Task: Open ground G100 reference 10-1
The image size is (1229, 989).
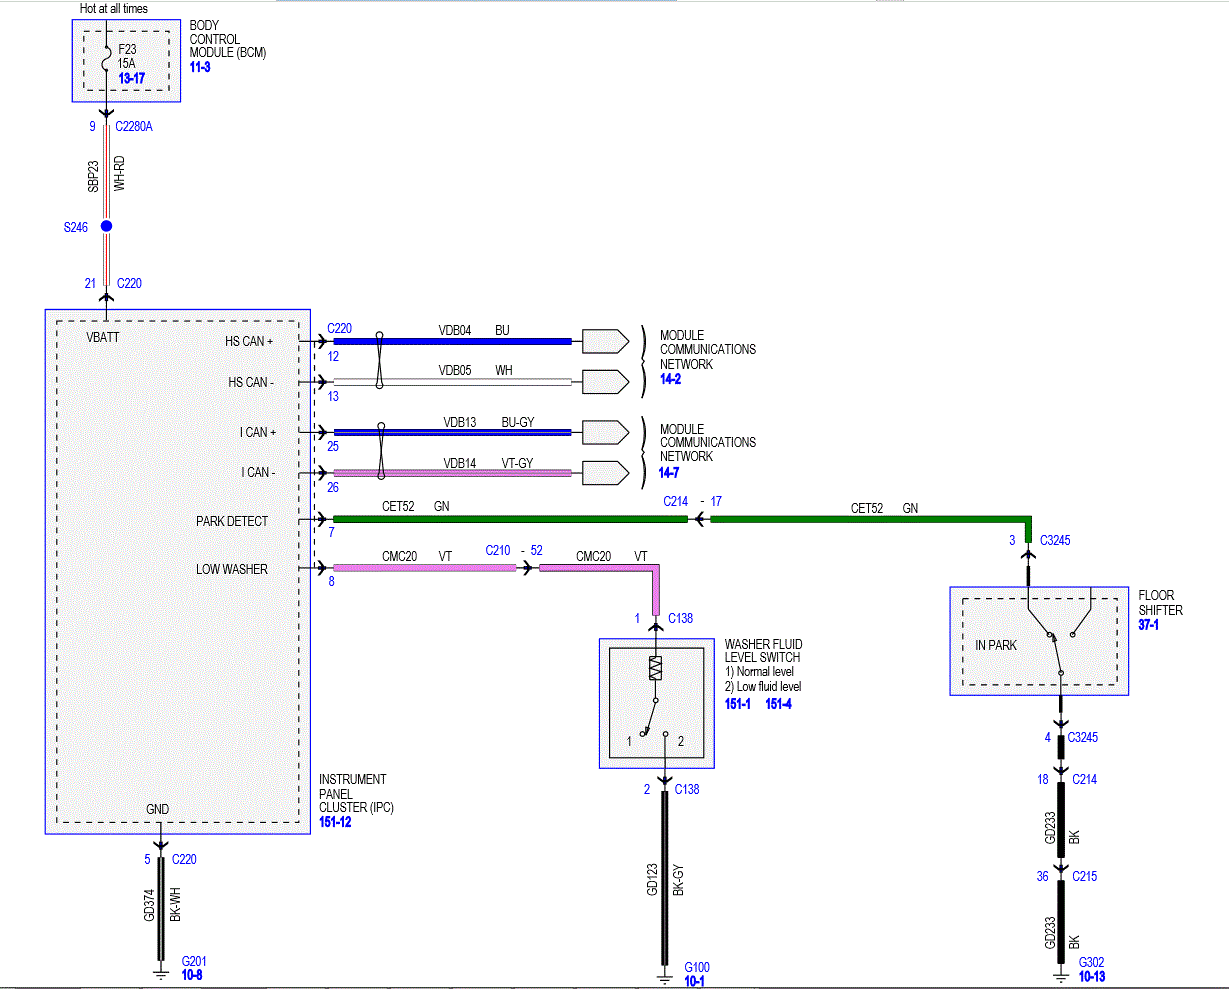Action: [x=694, y=982]
